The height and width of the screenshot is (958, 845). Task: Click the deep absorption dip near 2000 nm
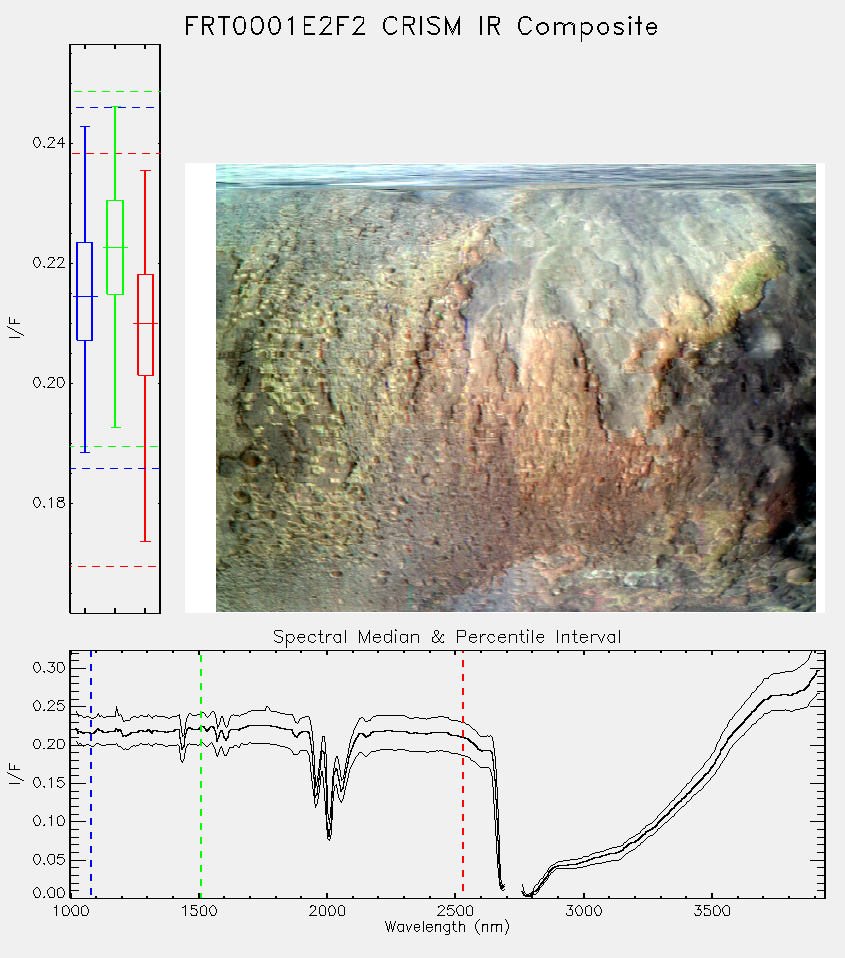tap(329, 834)
